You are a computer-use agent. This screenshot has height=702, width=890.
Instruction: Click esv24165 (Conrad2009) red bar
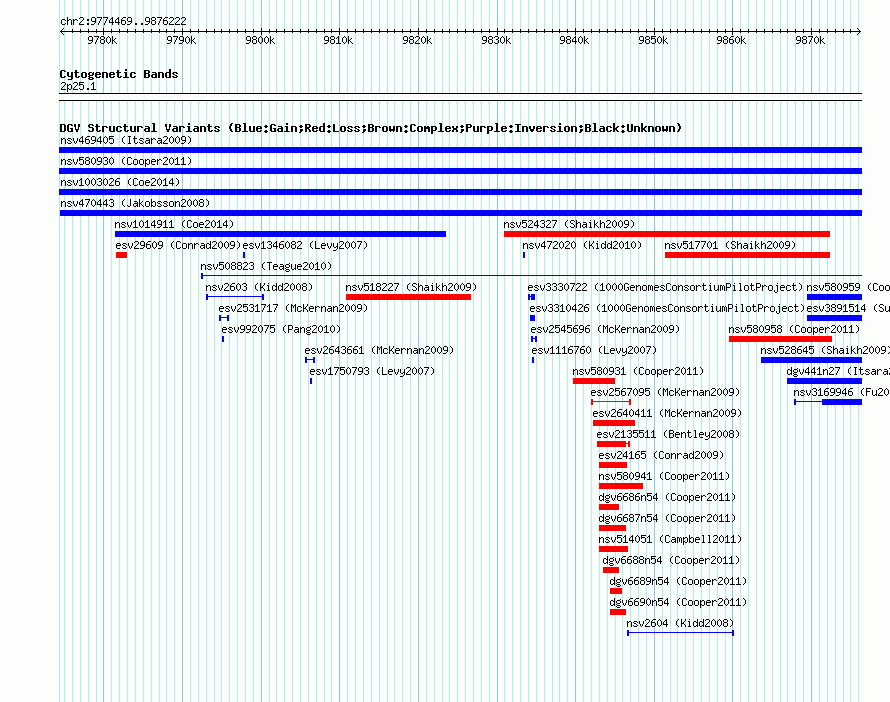pyautogui.click(x=613, y=465)
